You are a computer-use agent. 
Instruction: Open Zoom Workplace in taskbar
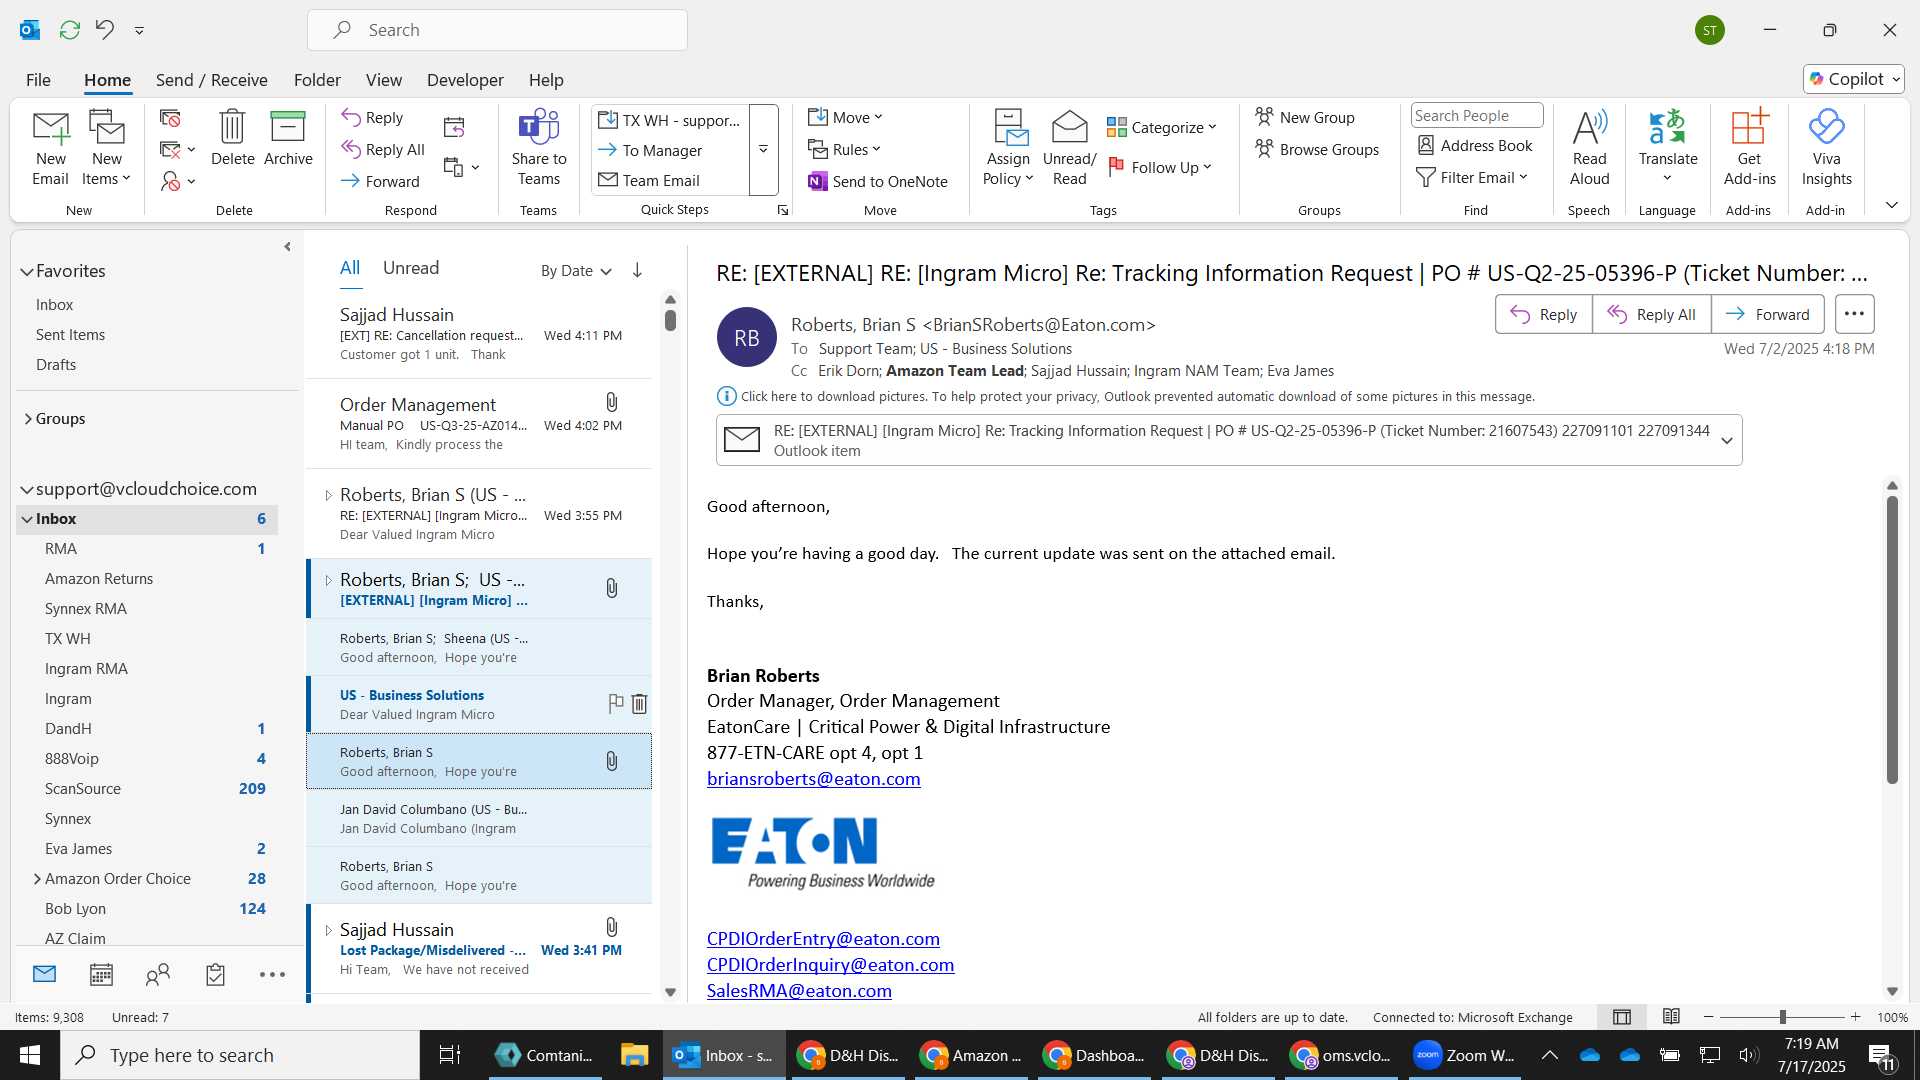(x=1463, y=1056)
